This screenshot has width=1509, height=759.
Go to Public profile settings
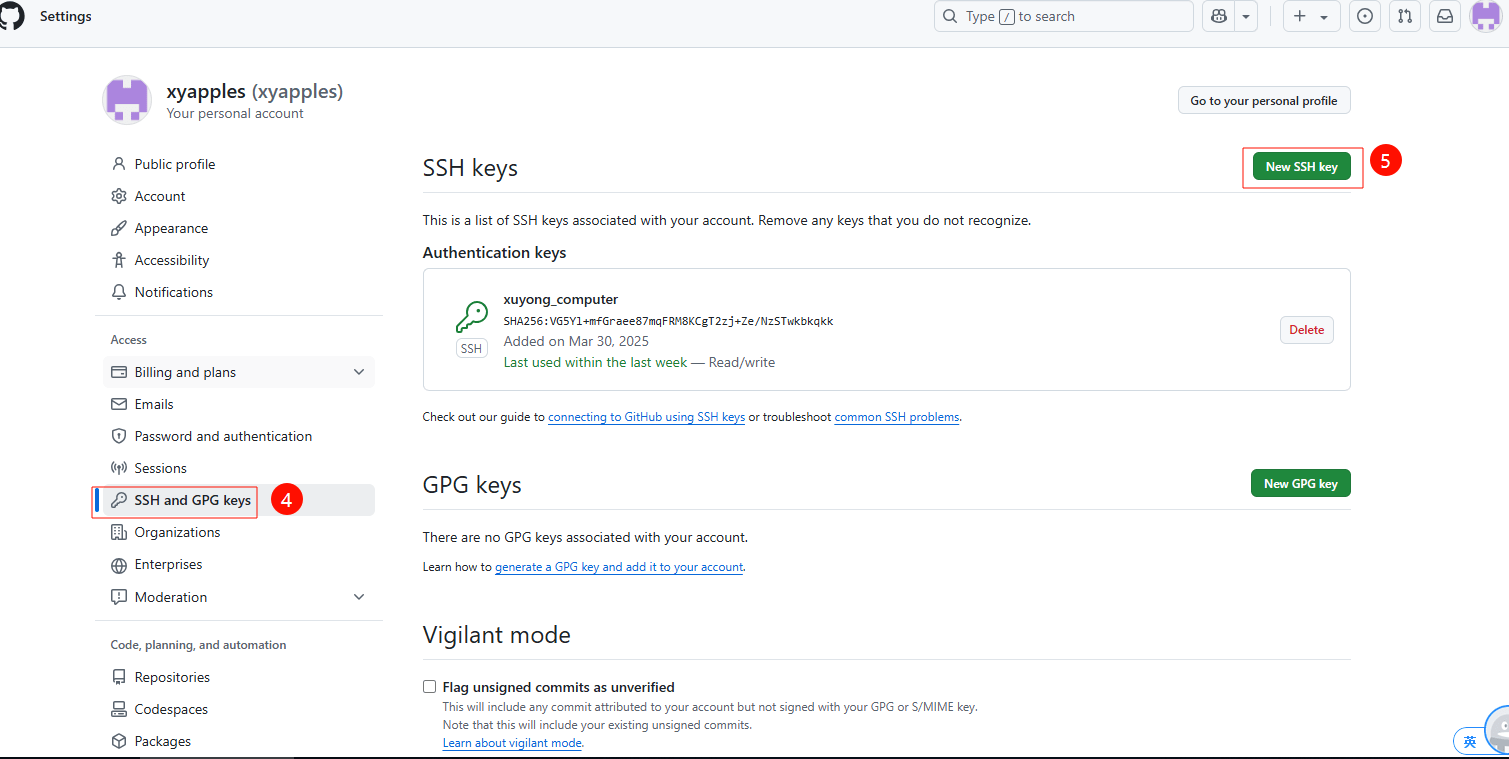(x=174, y=164)
